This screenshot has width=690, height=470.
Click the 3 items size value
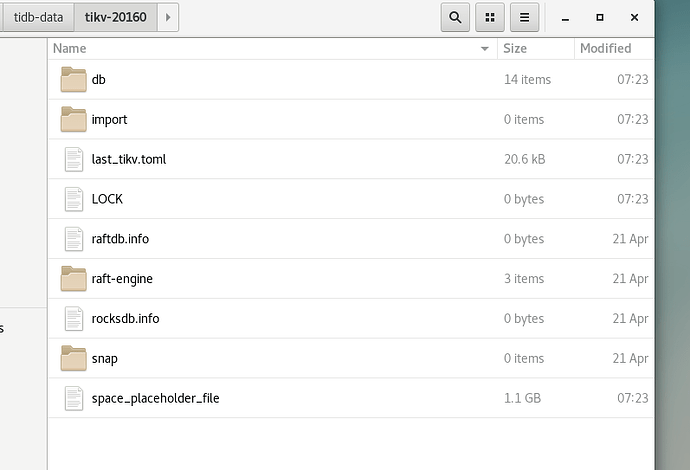(524, 279)
